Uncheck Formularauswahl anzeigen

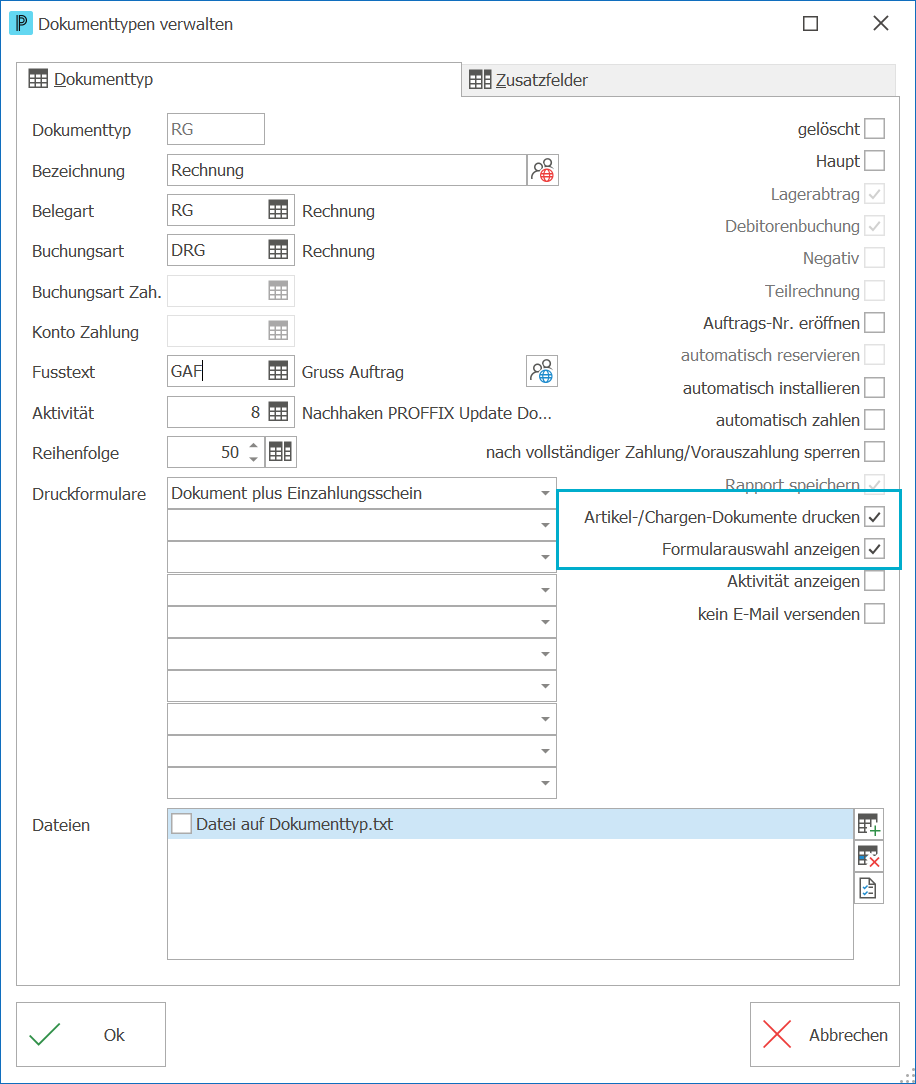(x=875, y=549)
